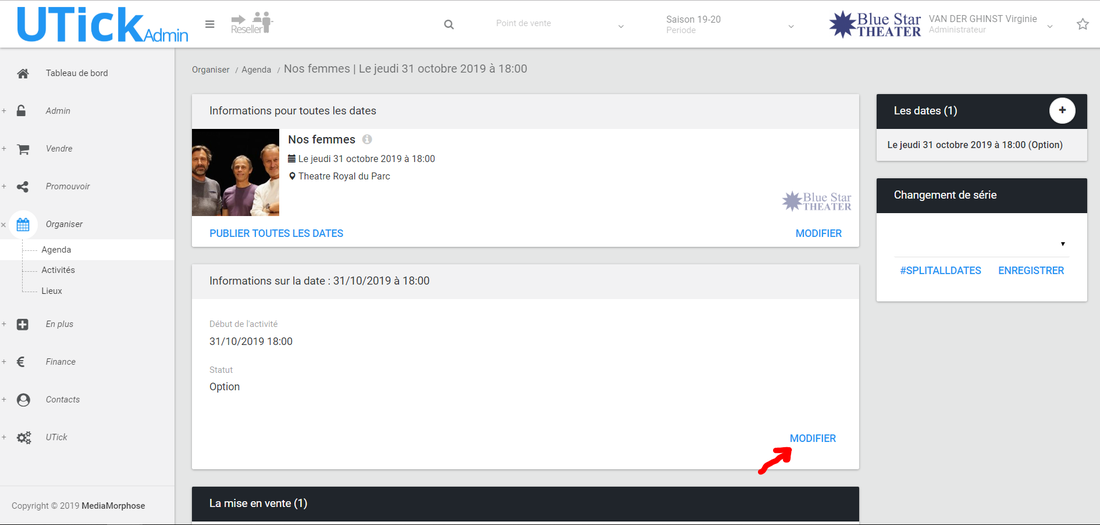
Task: Open the Changement de série dropdown
Action: pyautogui.click(x=980, y=243)
